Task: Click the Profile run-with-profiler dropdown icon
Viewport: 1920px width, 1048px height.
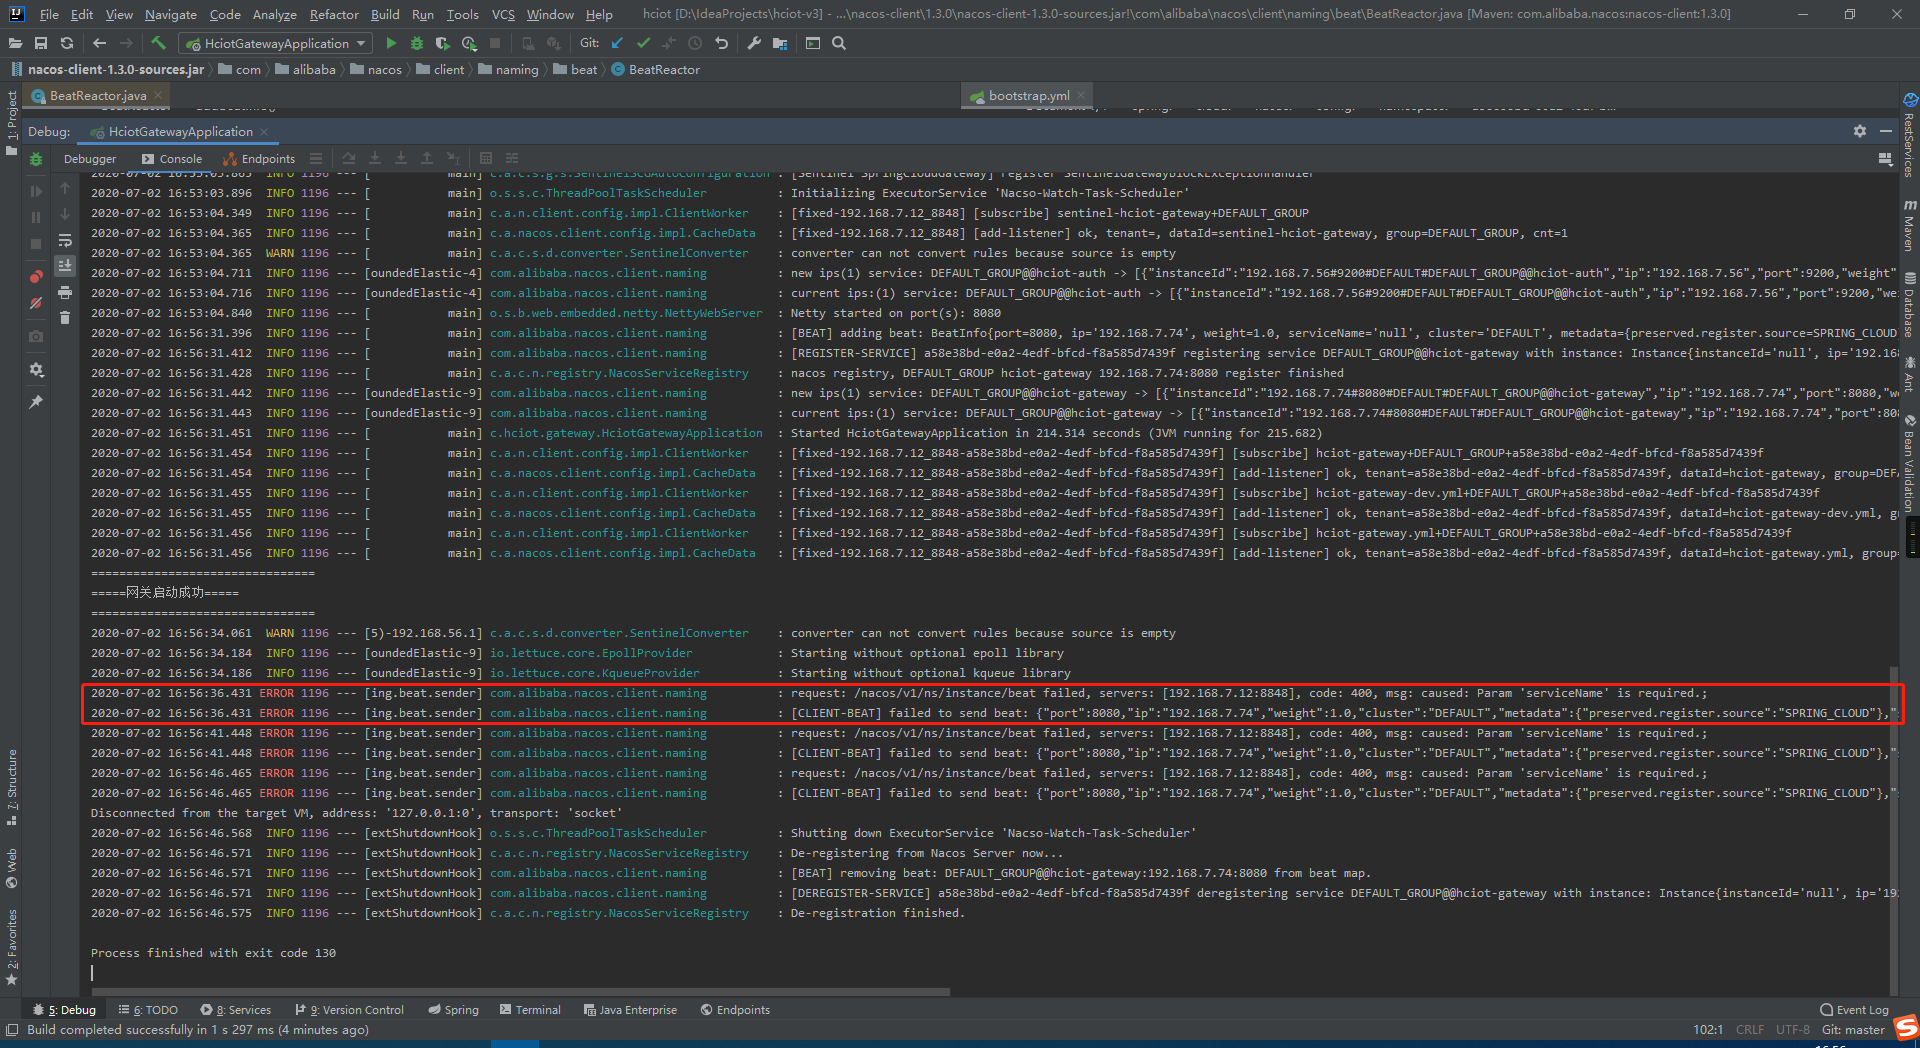Action: click(469, 43)
